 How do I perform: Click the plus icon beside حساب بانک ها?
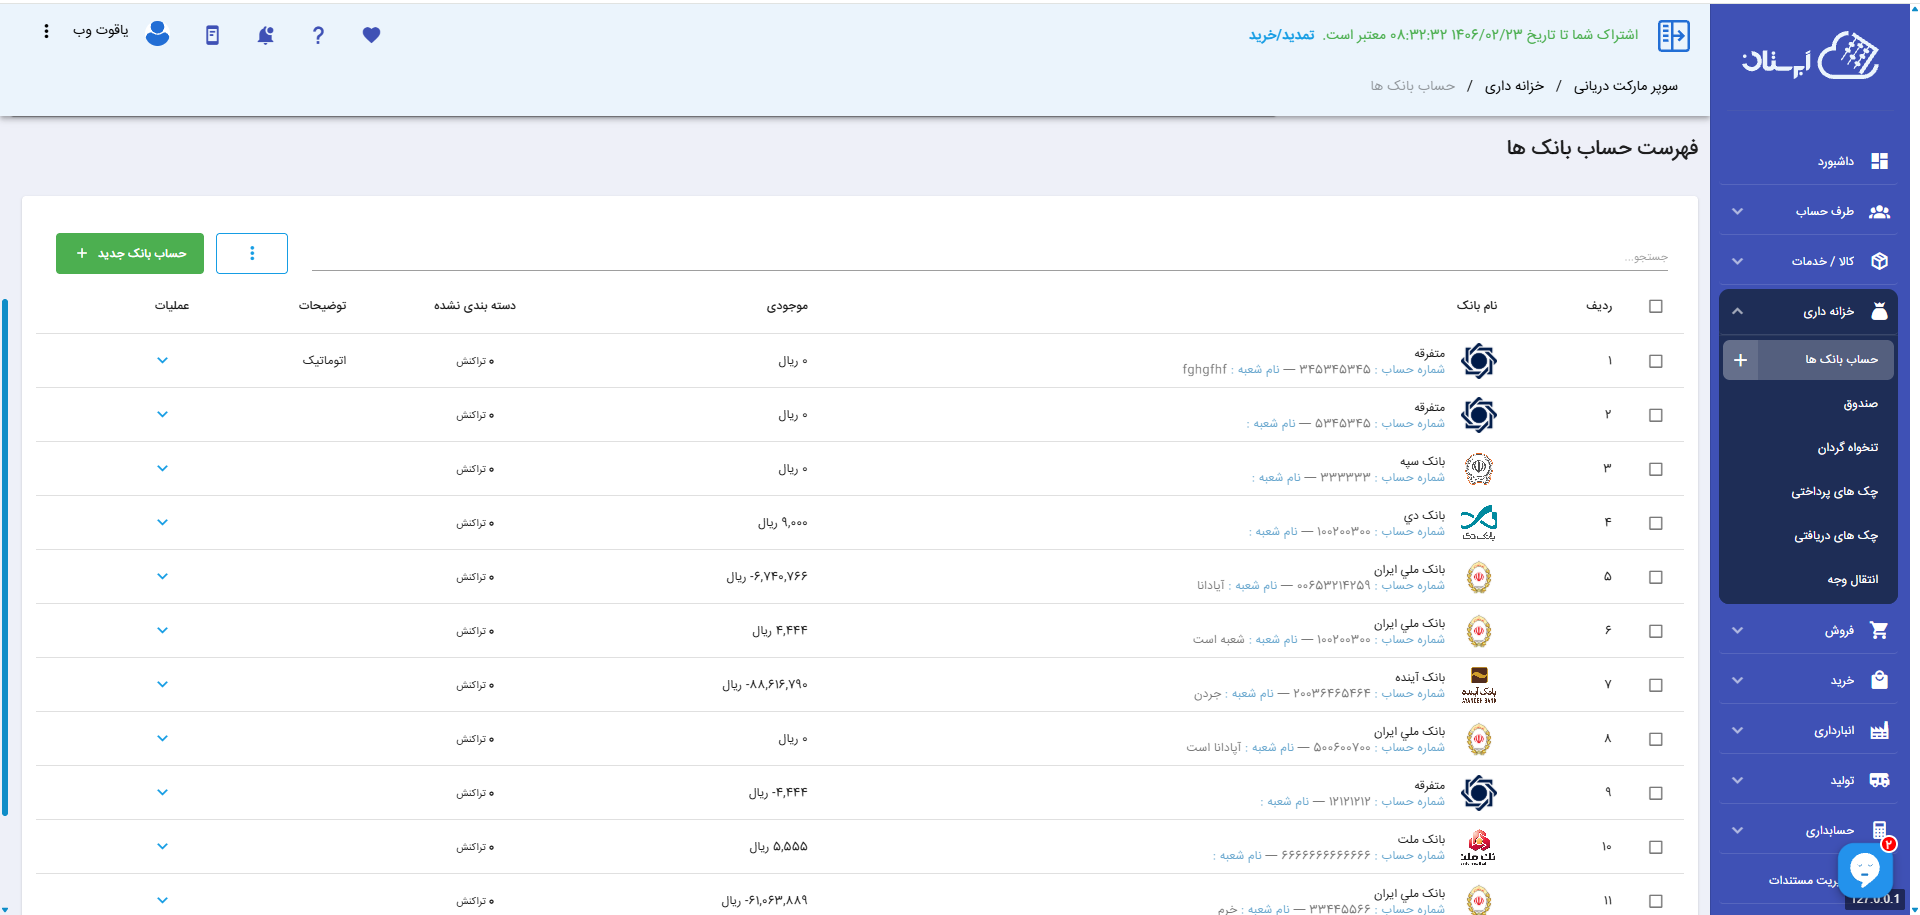click(x=1740, y=360)
